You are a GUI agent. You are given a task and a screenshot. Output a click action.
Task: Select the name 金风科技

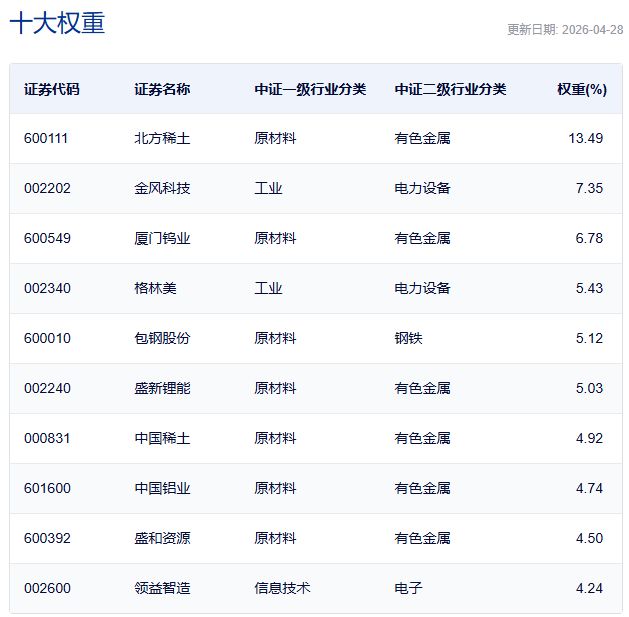click(x=162, y=188)
